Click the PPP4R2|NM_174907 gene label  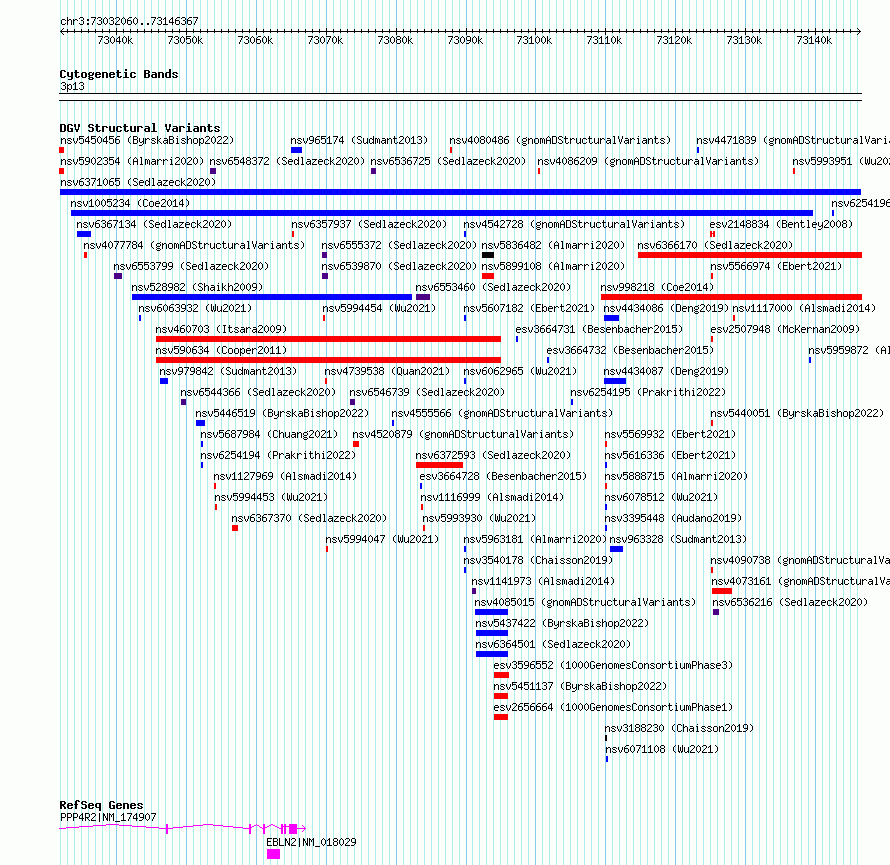108,817
